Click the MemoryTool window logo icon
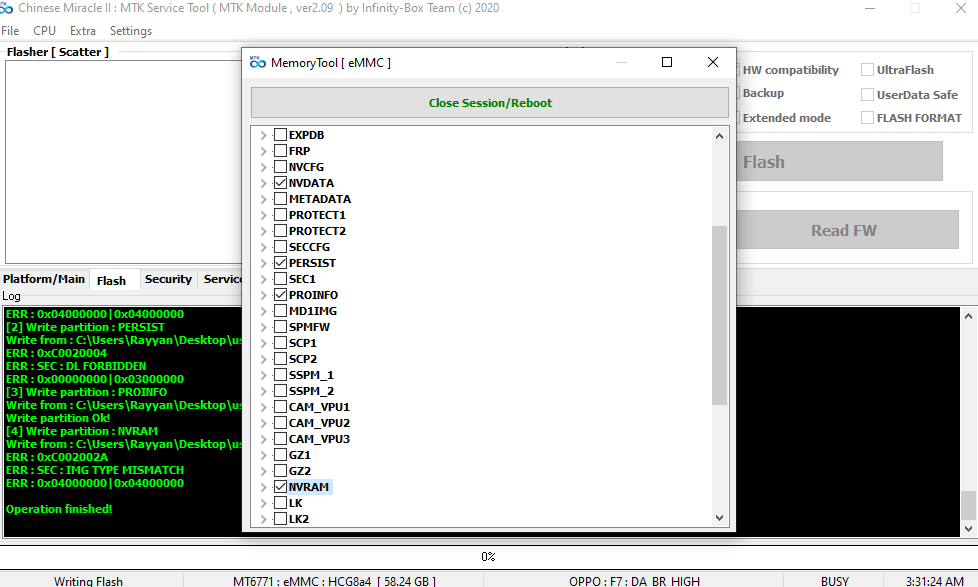The width and height of the screenshot is (978, 587). point(257,62)
